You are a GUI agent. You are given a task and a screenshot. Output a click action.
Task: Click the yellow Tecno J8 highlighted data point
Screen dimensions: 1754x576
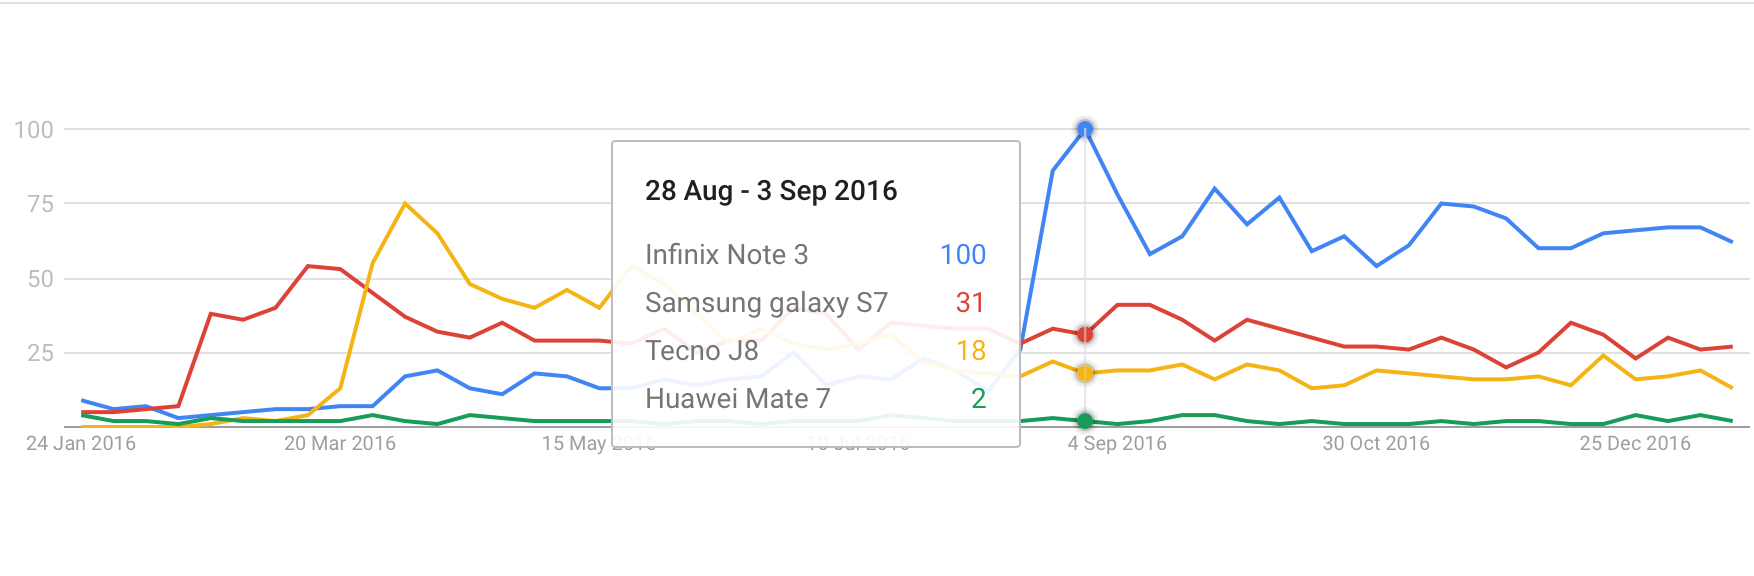click(1085, 373)
